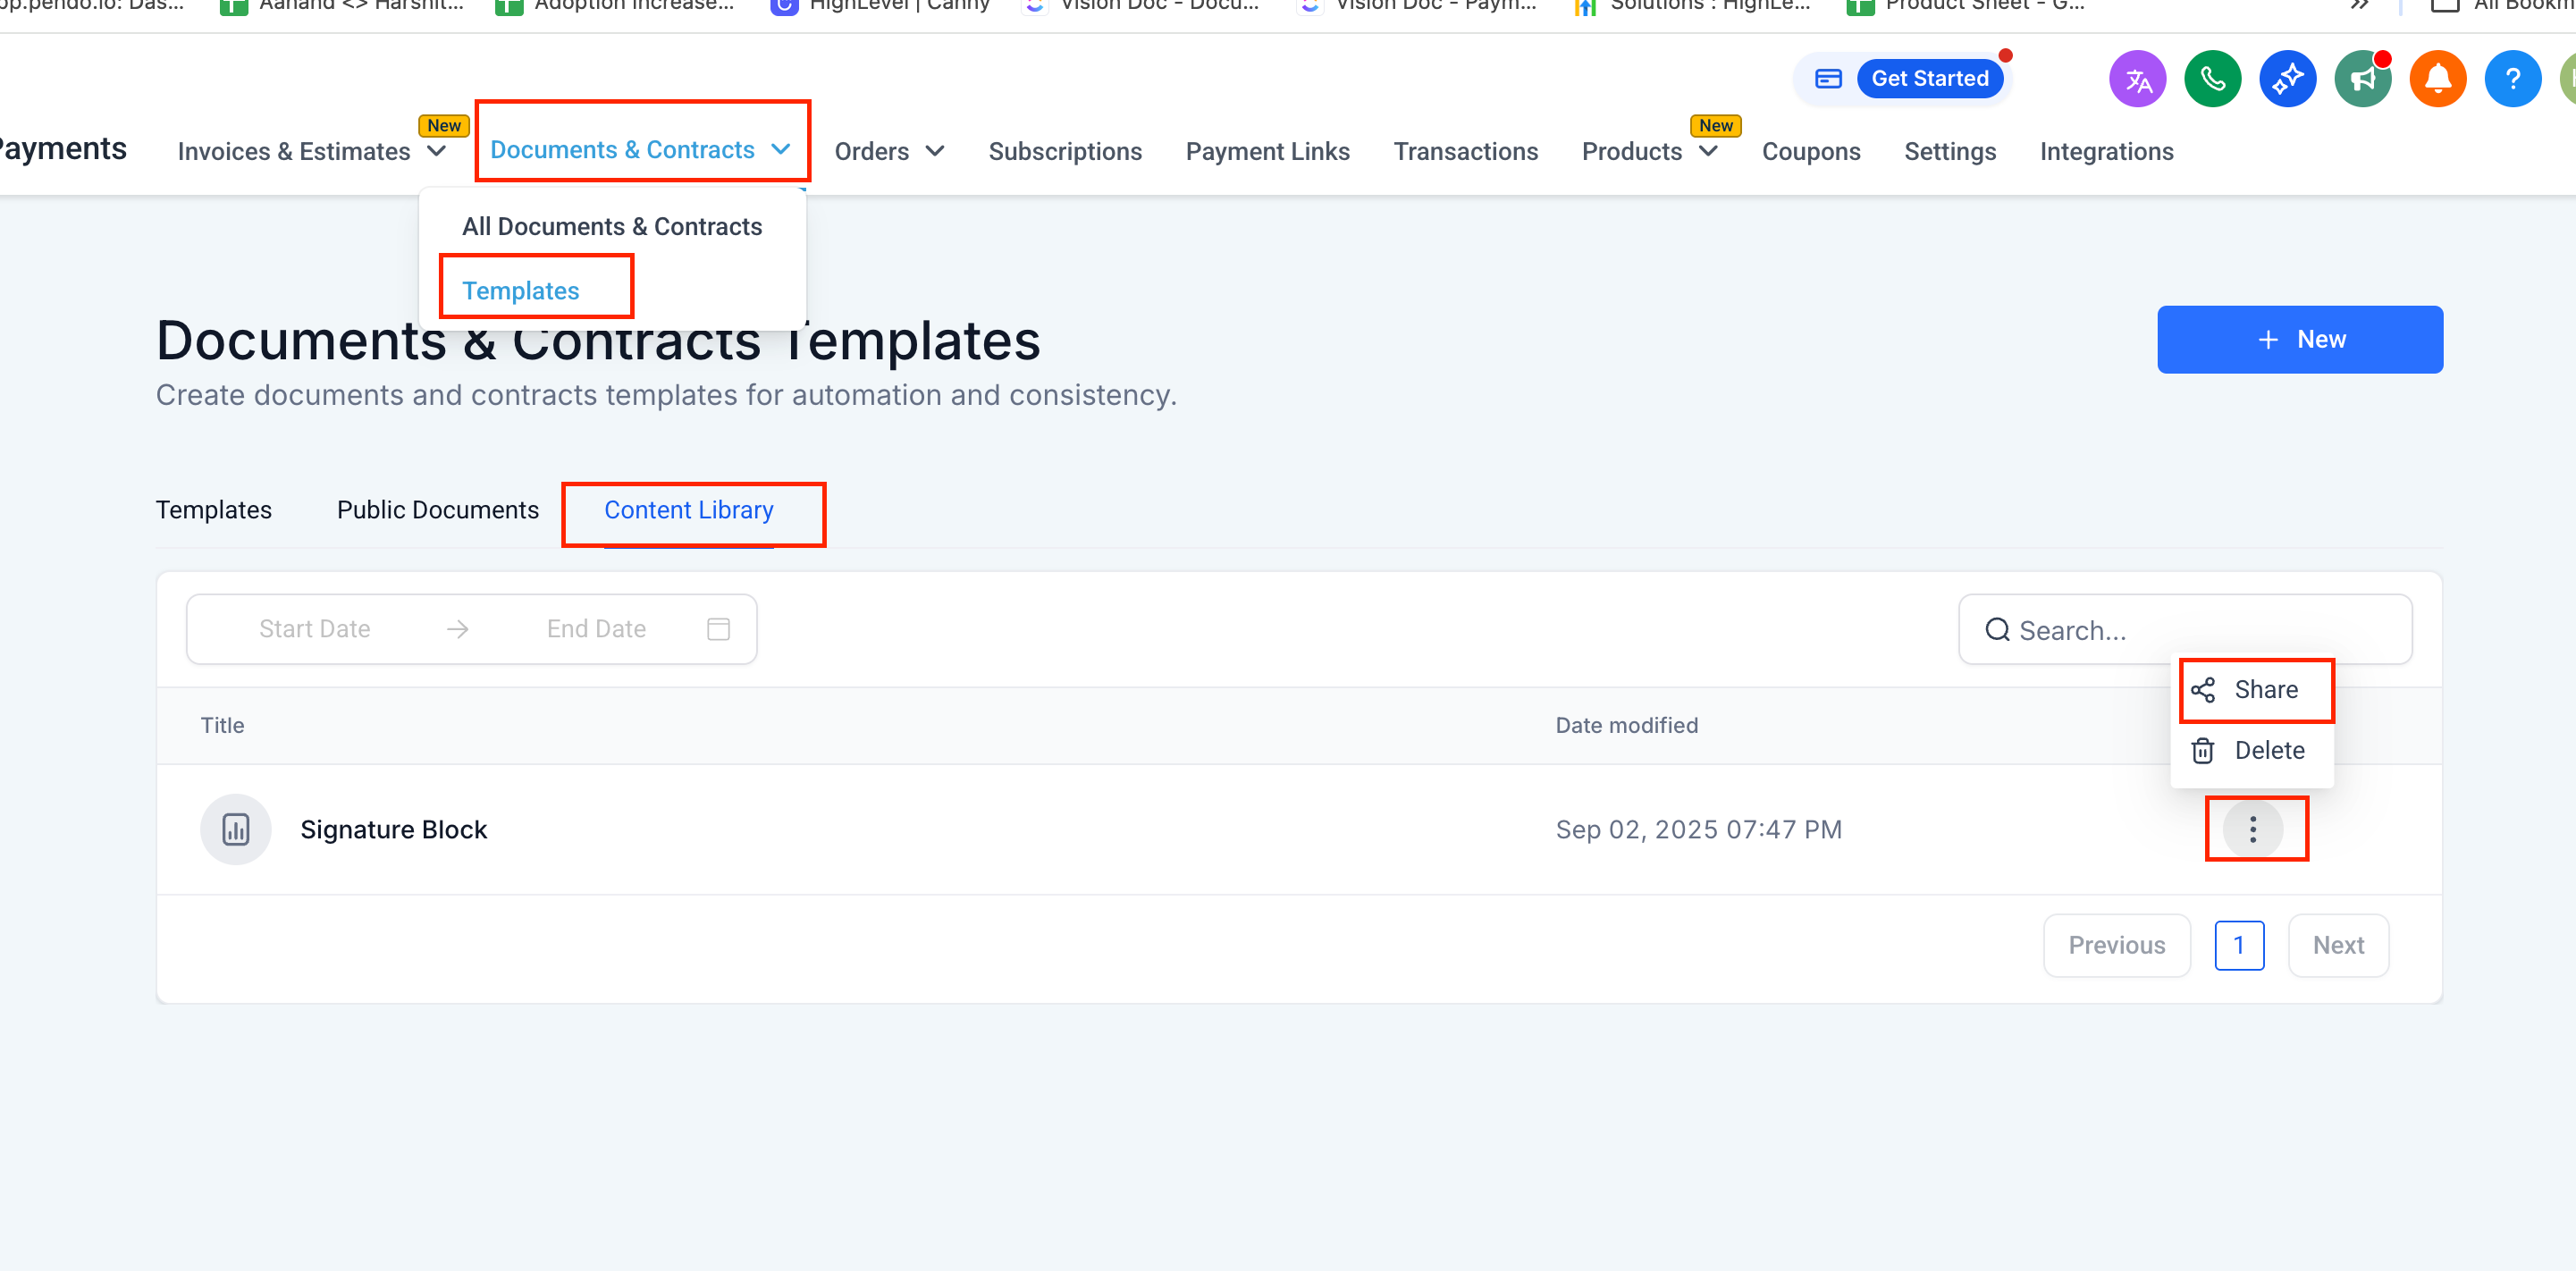The image size is (2576, 1271).
Task: Open the blue AI sparkle assistant icon
Action: (2287, 79)
